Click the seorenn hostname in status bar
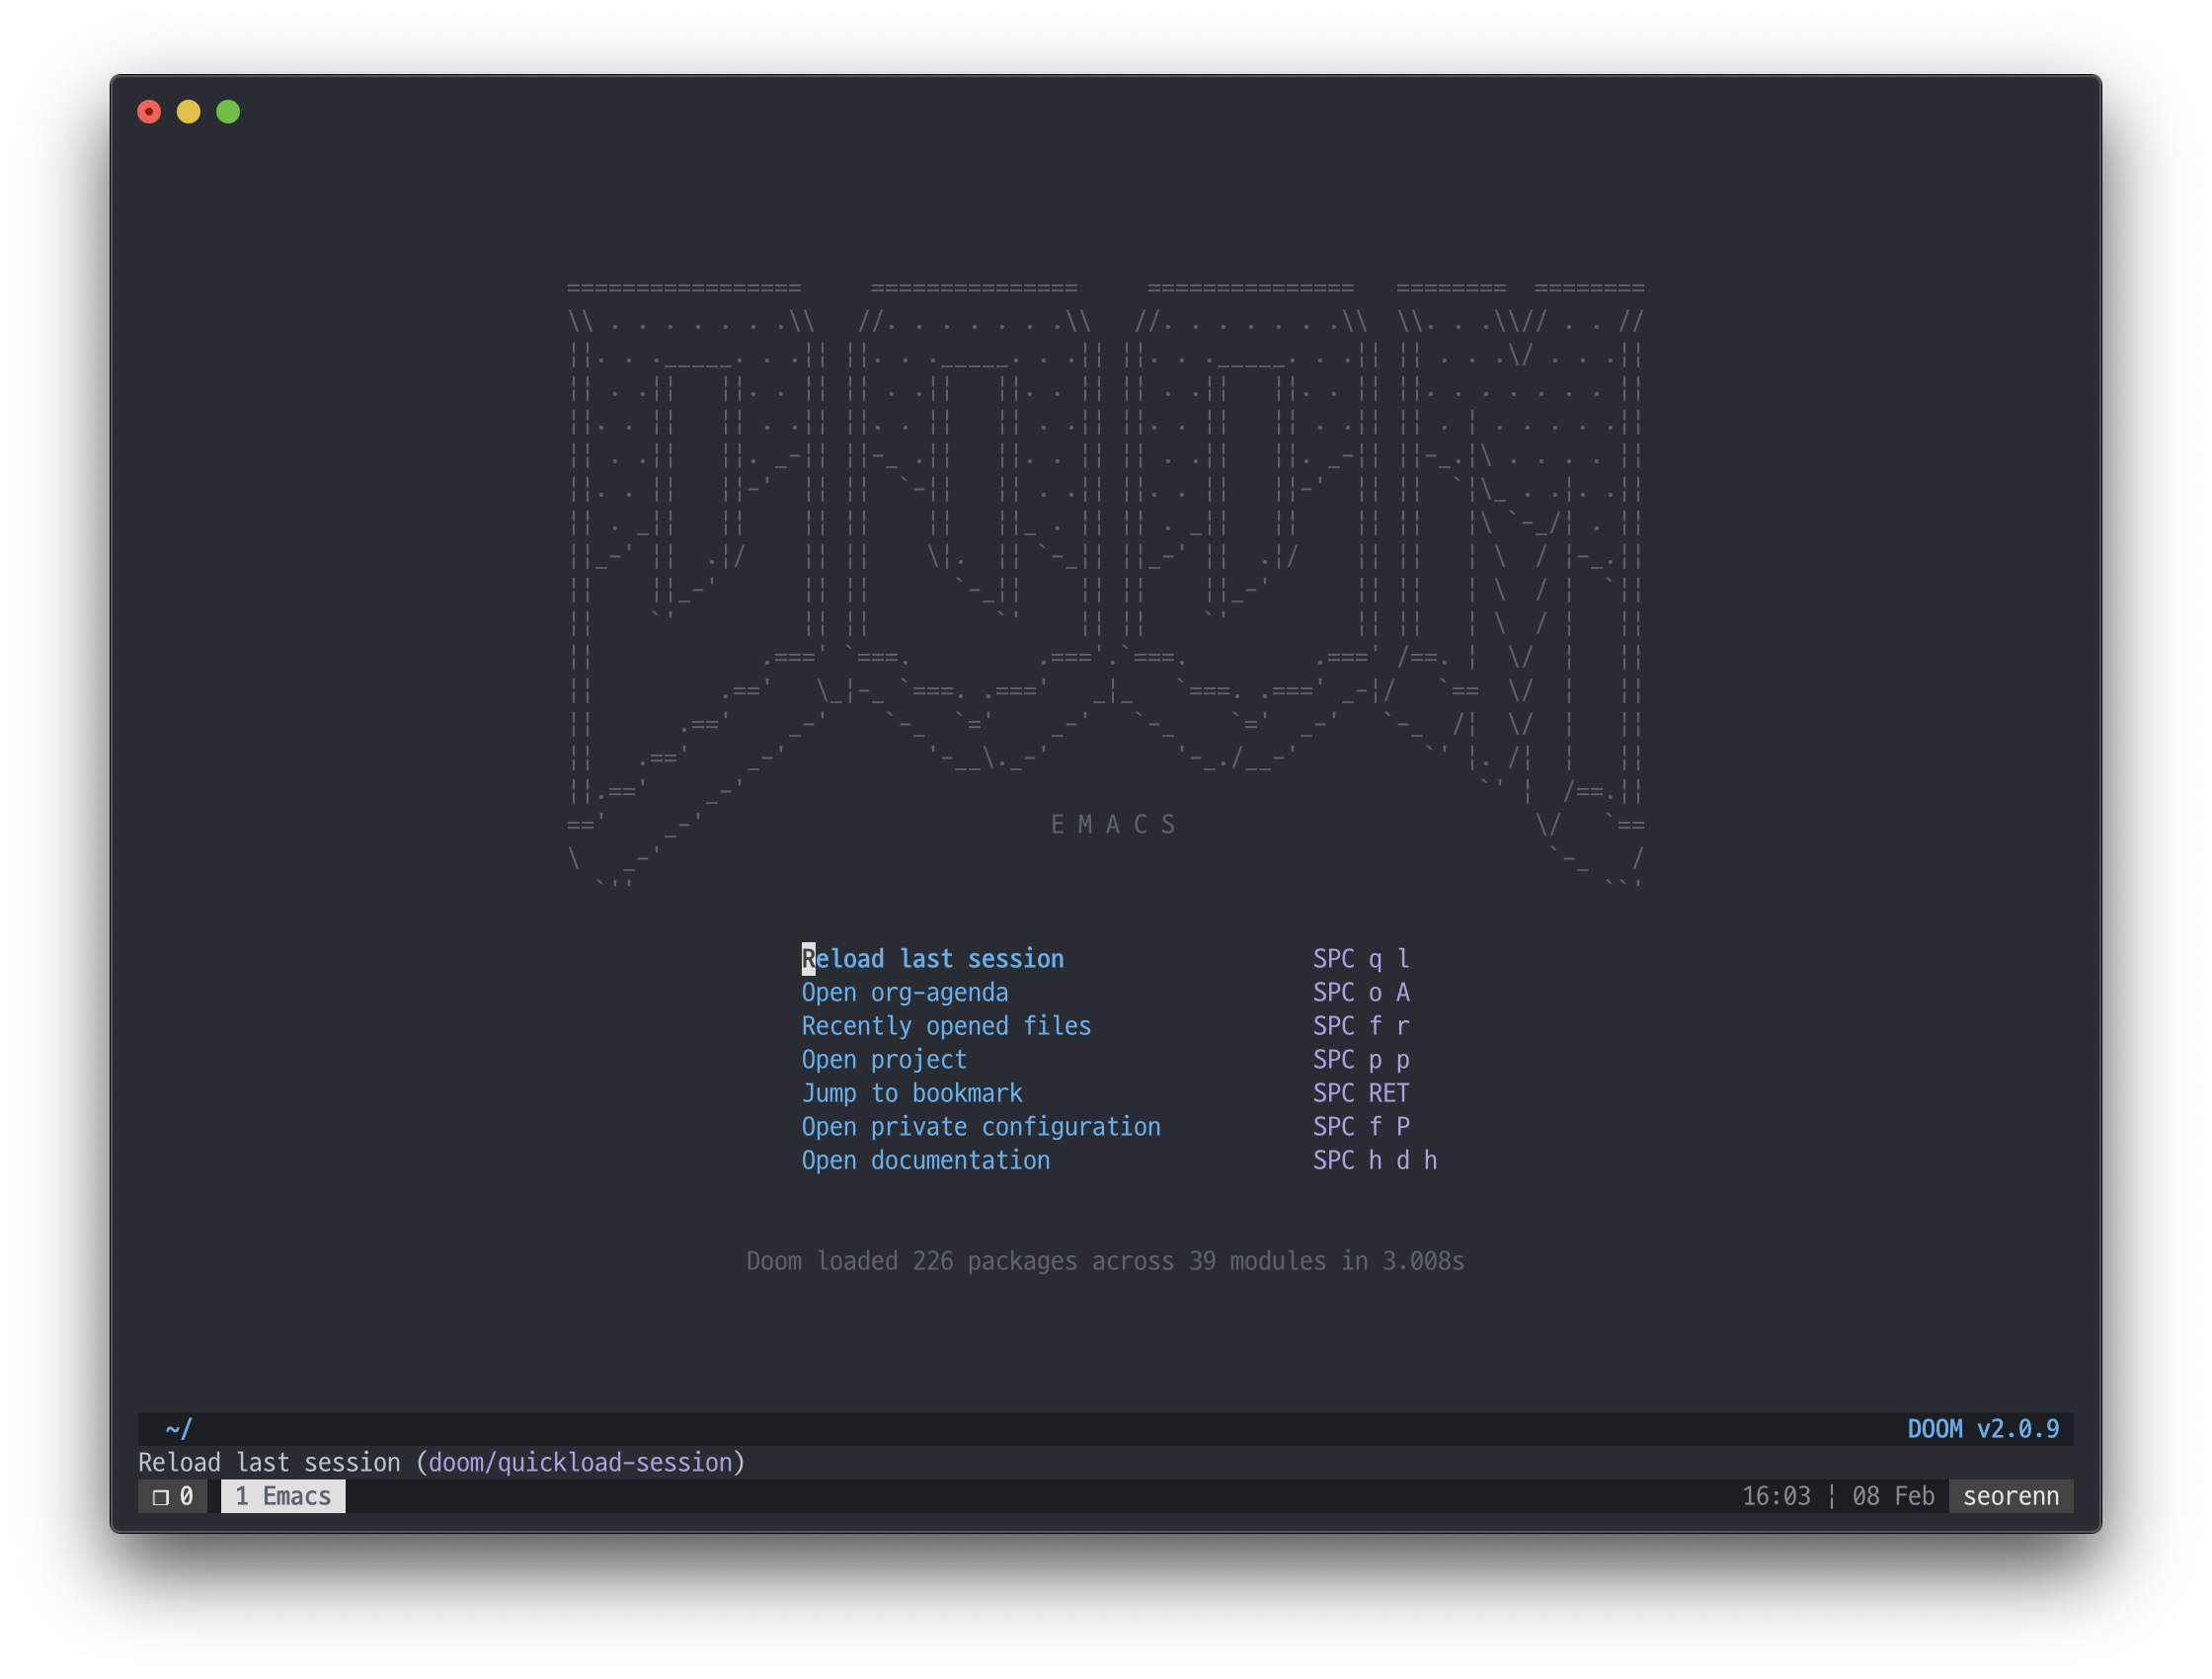Image resolution: width=2212 pixels, height=1679 pixels. 2010,1496
